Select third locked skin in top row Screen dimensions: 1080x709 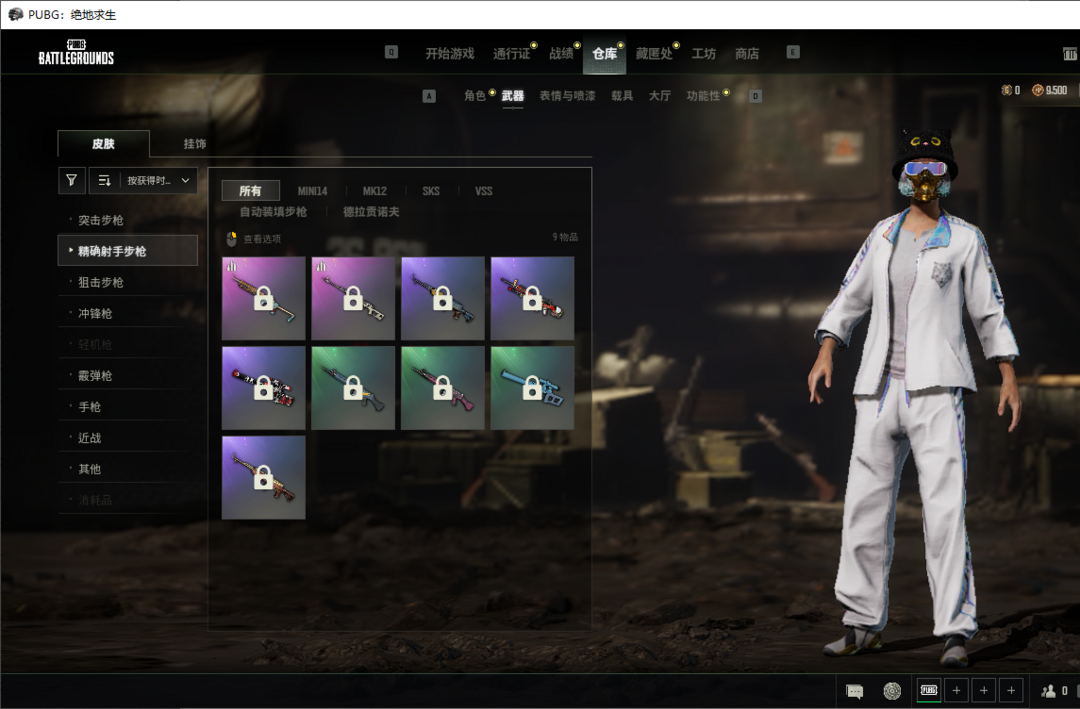tap(443, 298)
